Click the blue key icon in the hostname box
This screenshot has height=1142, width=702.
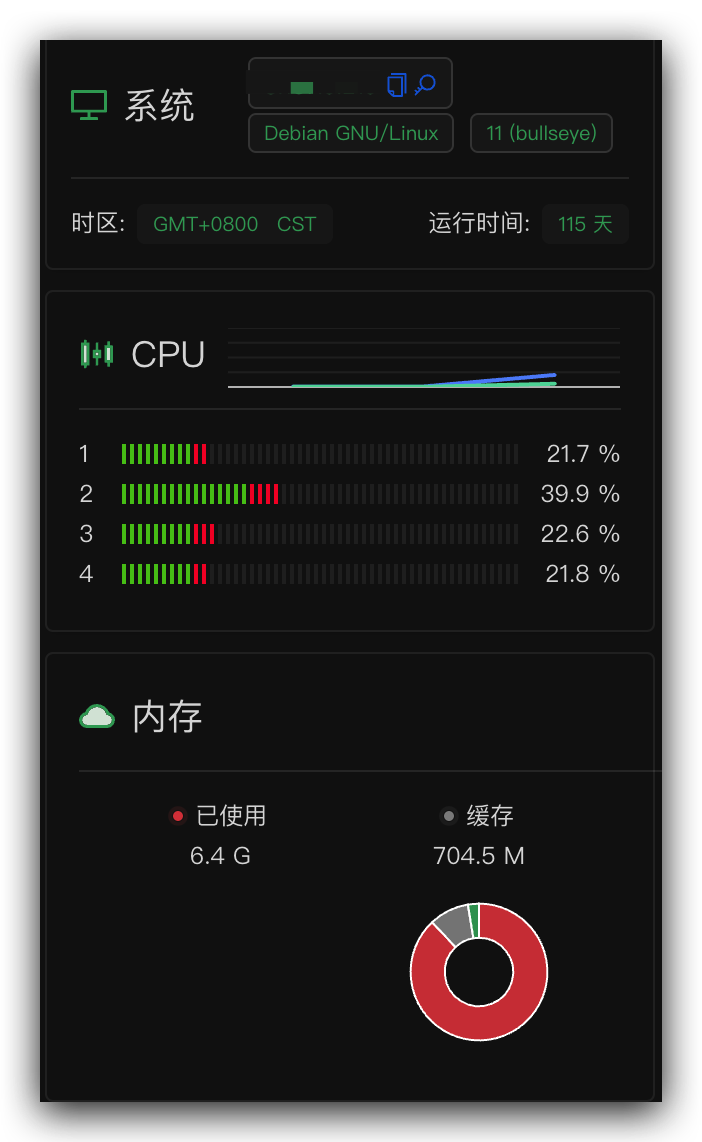point(425,84)
